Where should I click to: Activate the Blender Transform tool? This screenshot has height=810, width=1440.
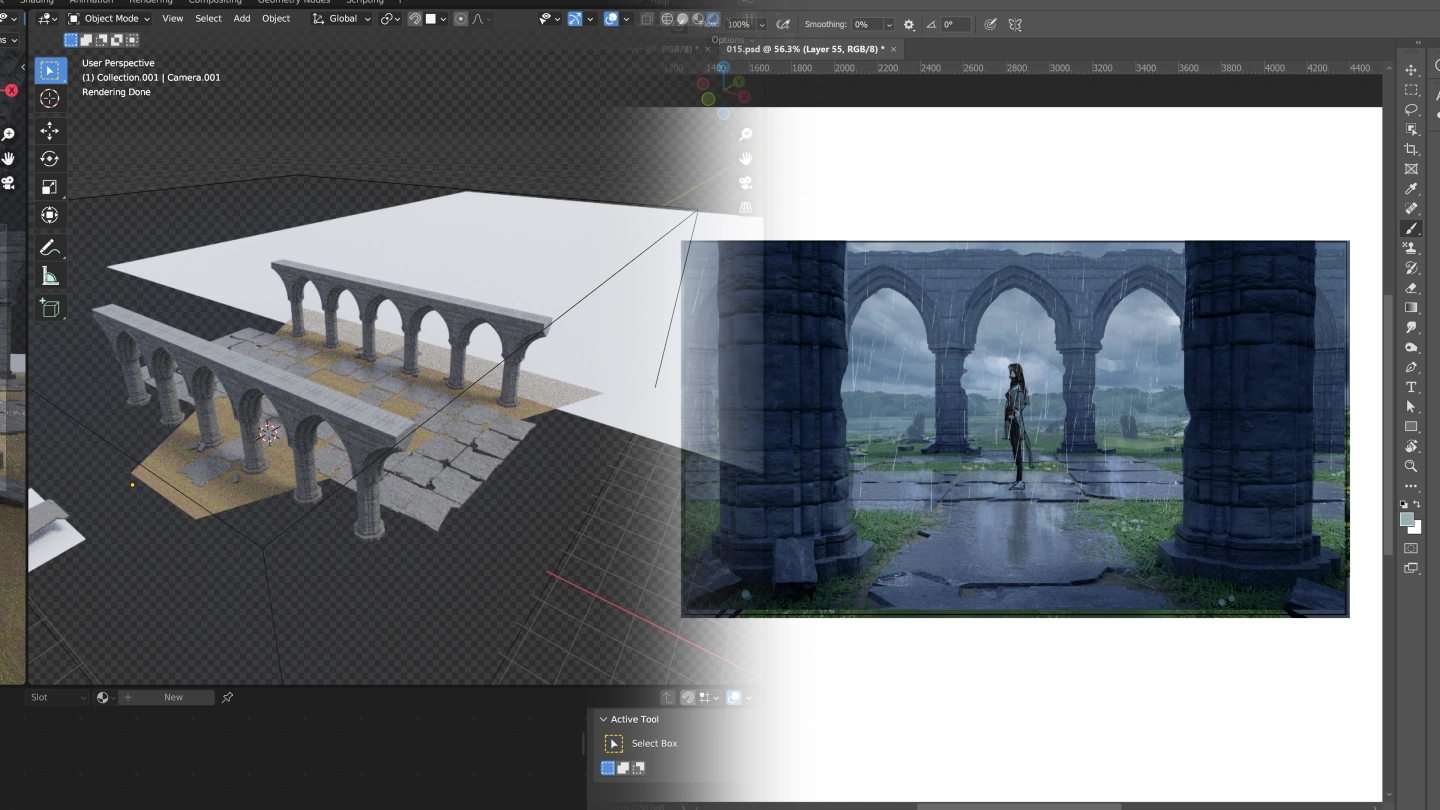point(50,215)
